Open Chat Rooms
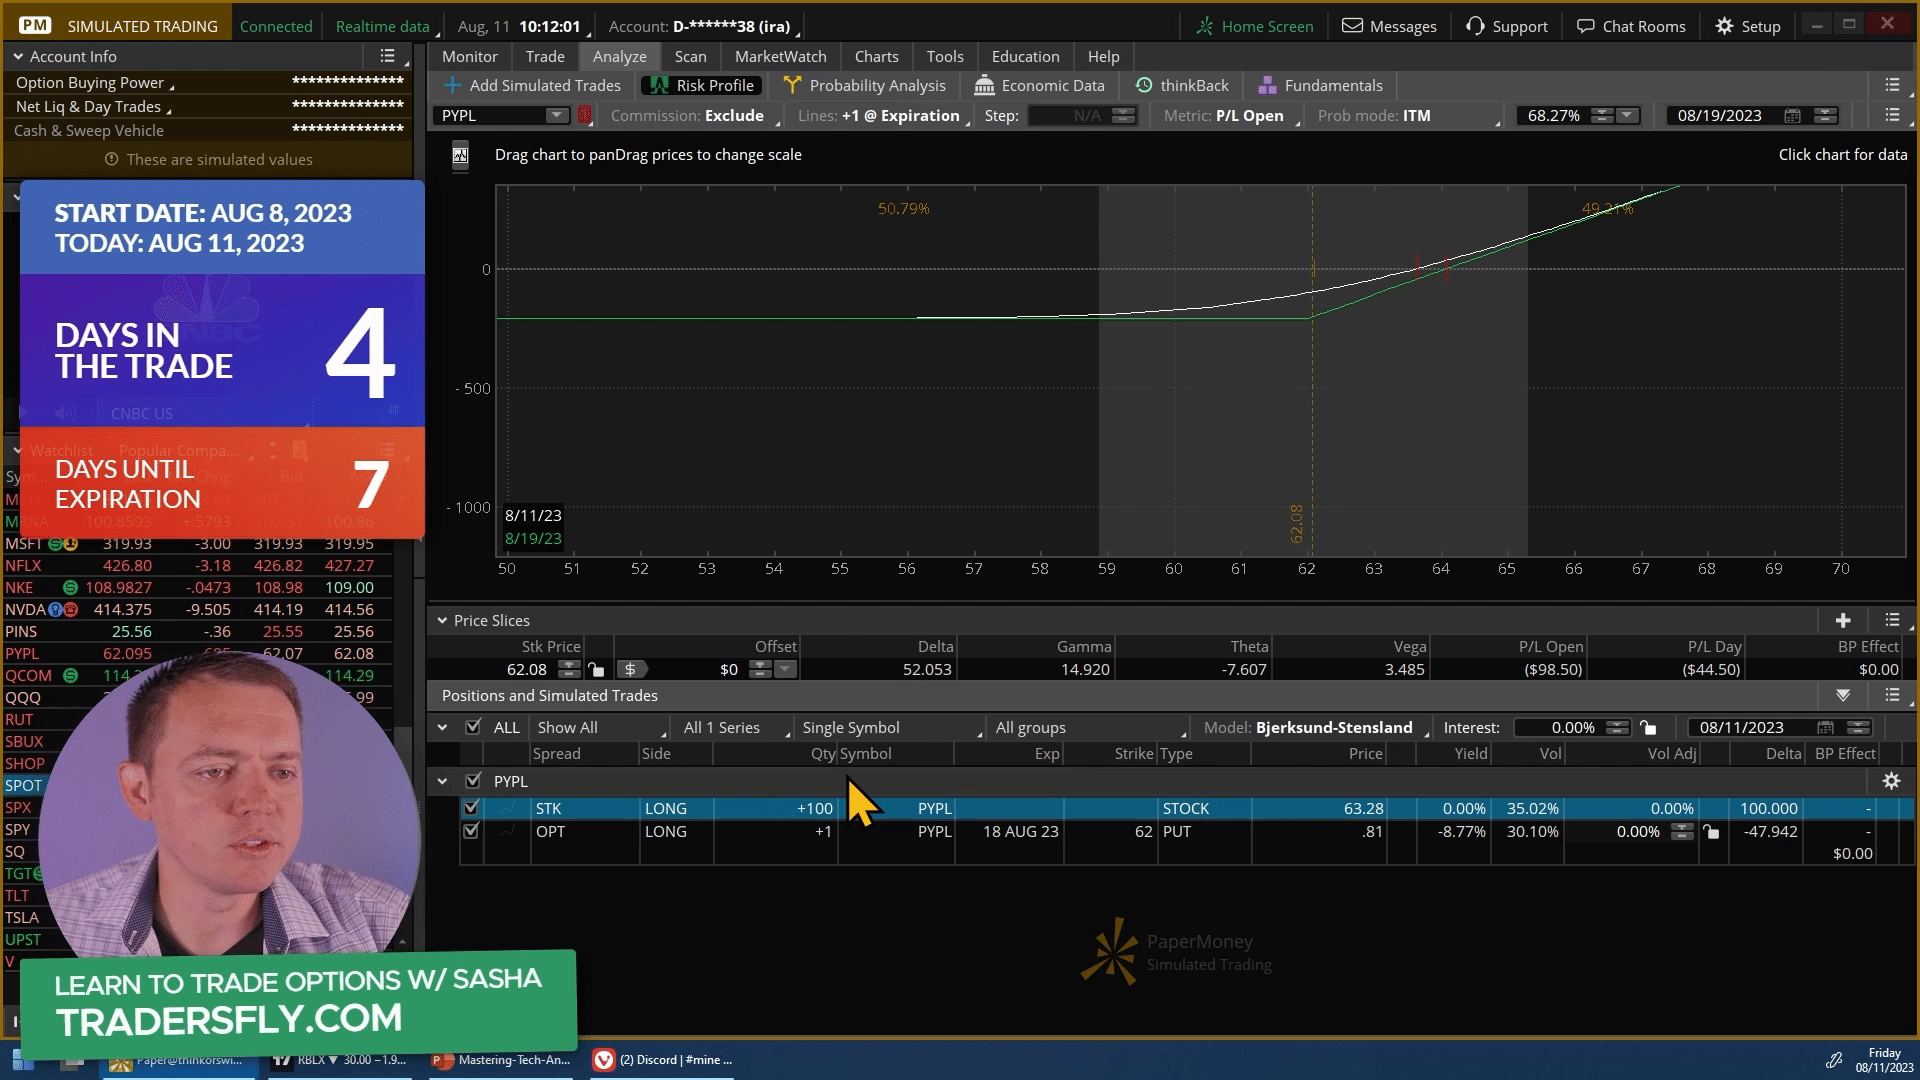This screenshot has width=1920, height=1080. 1631,26
